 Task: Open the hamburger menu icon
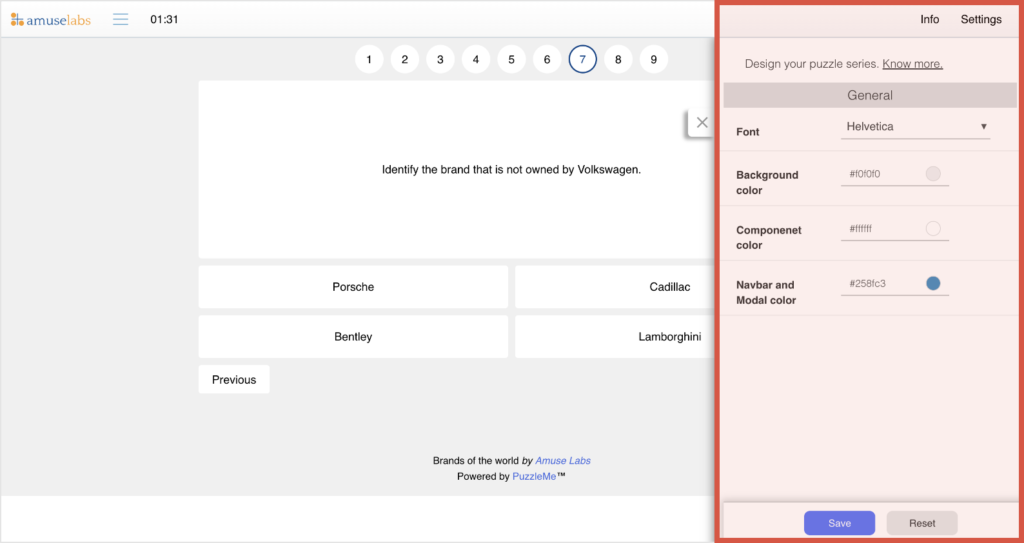[x=120, y=20]
